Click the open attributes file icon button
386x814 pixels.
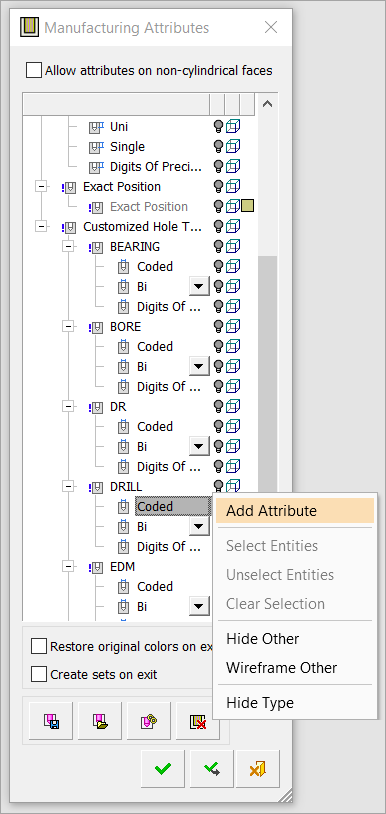pos(100,721)
